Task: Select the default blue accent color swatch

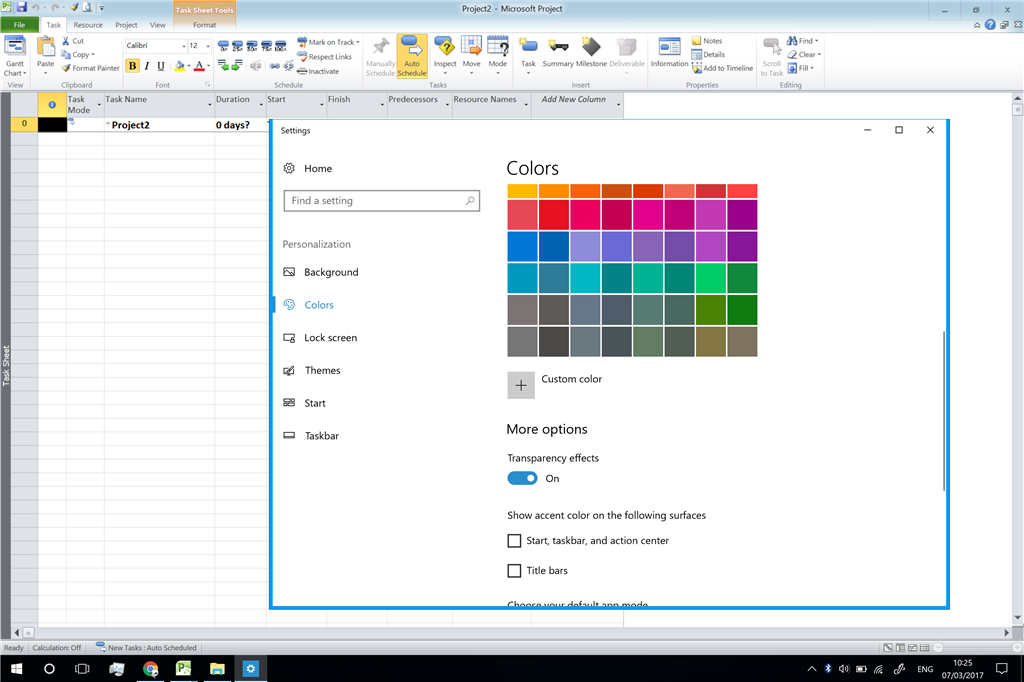Action: 522,247
